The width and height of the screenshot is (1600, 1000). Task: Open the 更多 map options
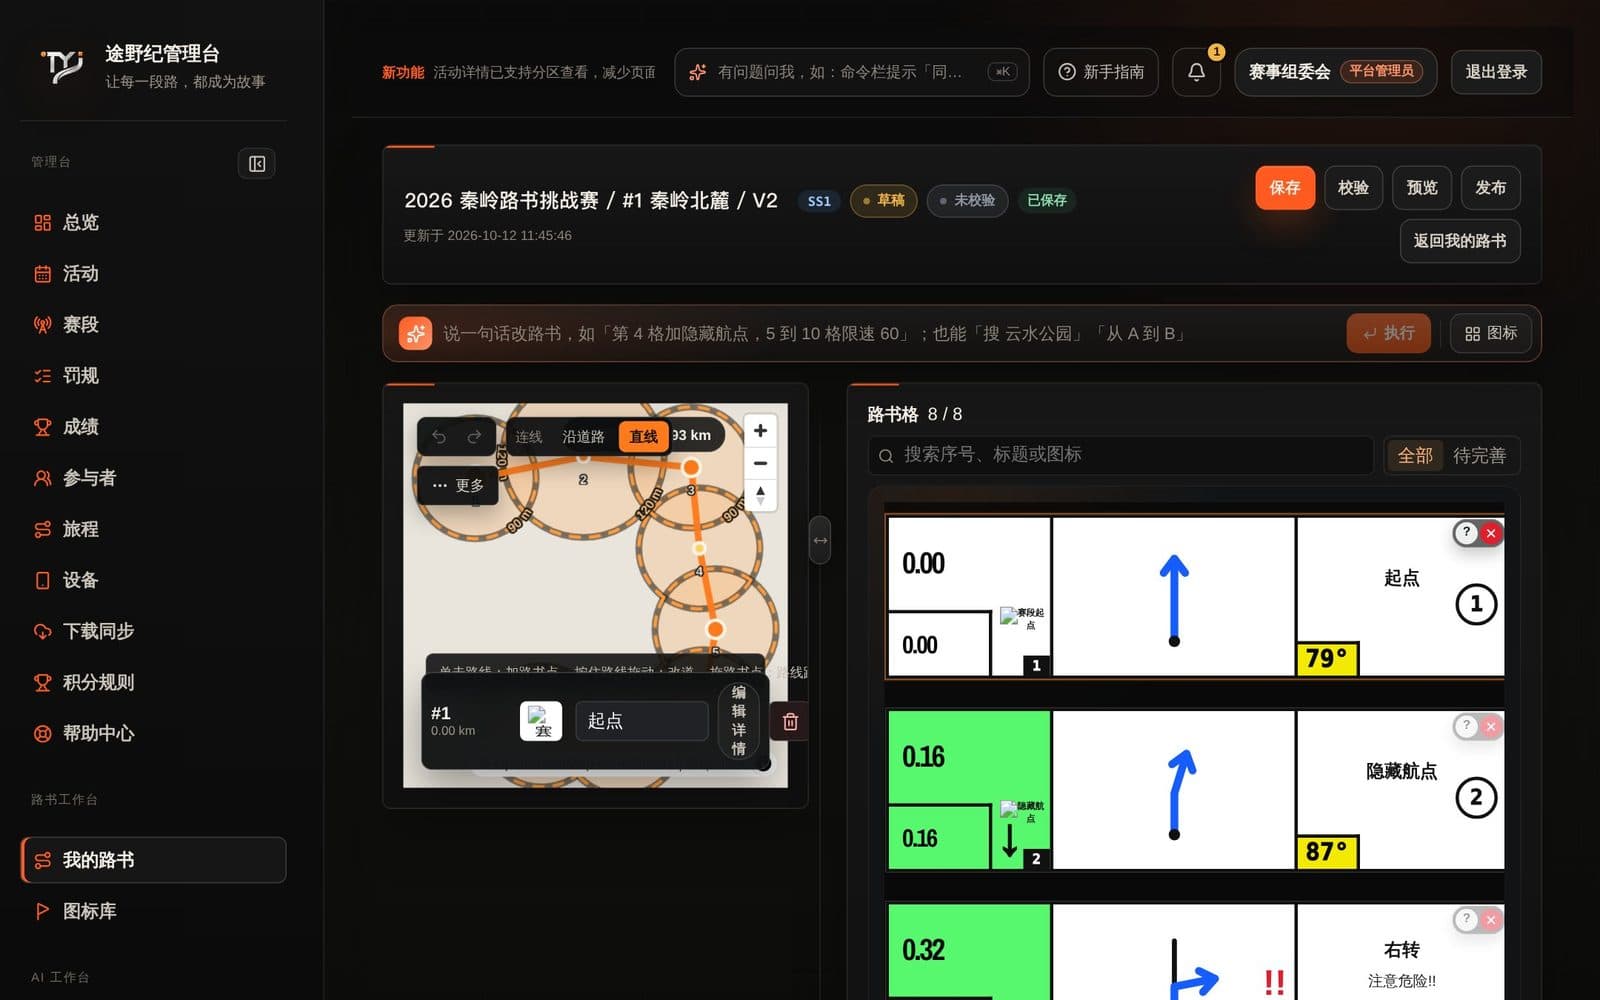pyautogui.click(x=458, y=485)
